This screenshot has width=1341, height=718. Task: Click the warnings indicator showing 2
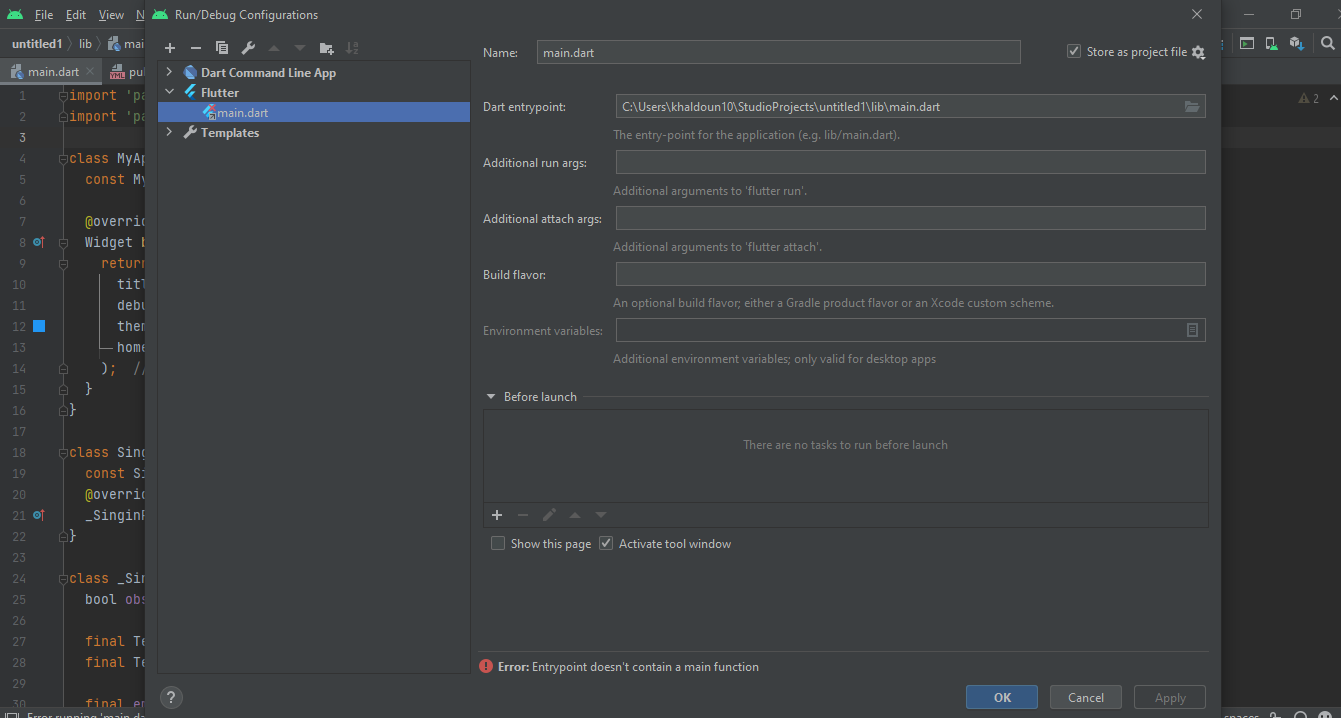pos(1308,98)
